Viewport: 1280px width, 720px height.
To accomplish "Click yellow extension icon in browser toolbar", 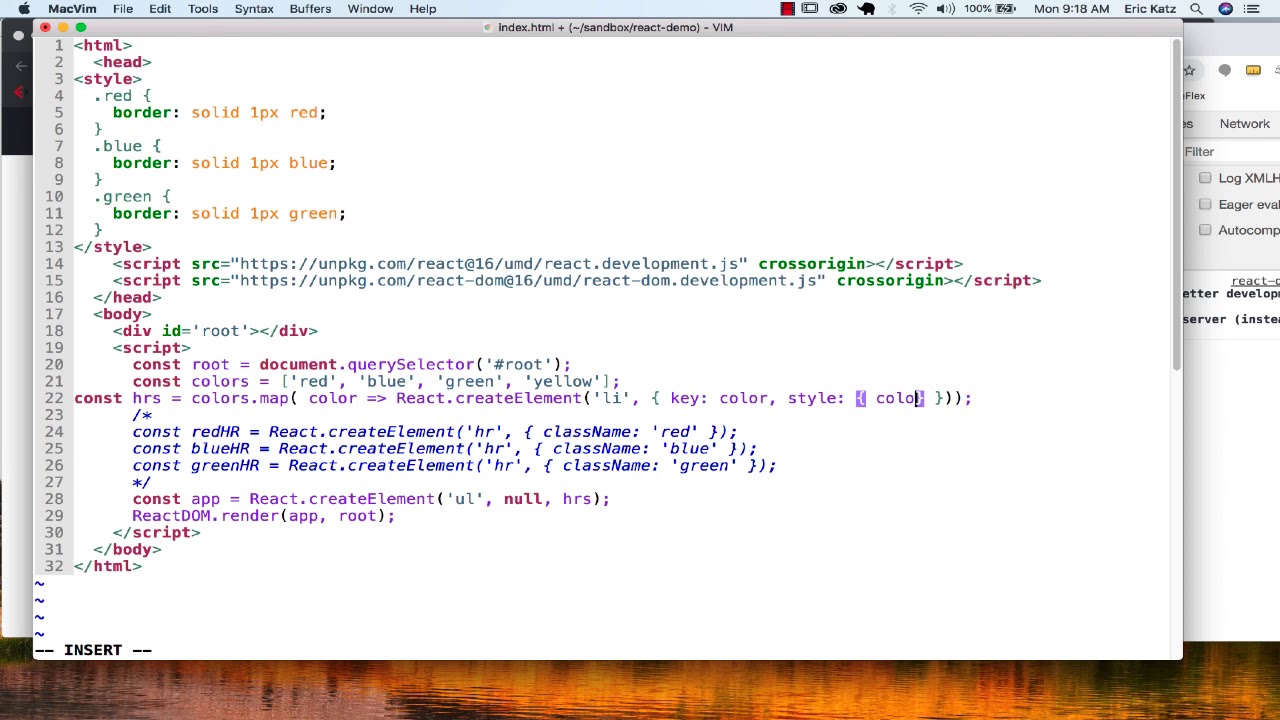I will (x=1255, y=70).
